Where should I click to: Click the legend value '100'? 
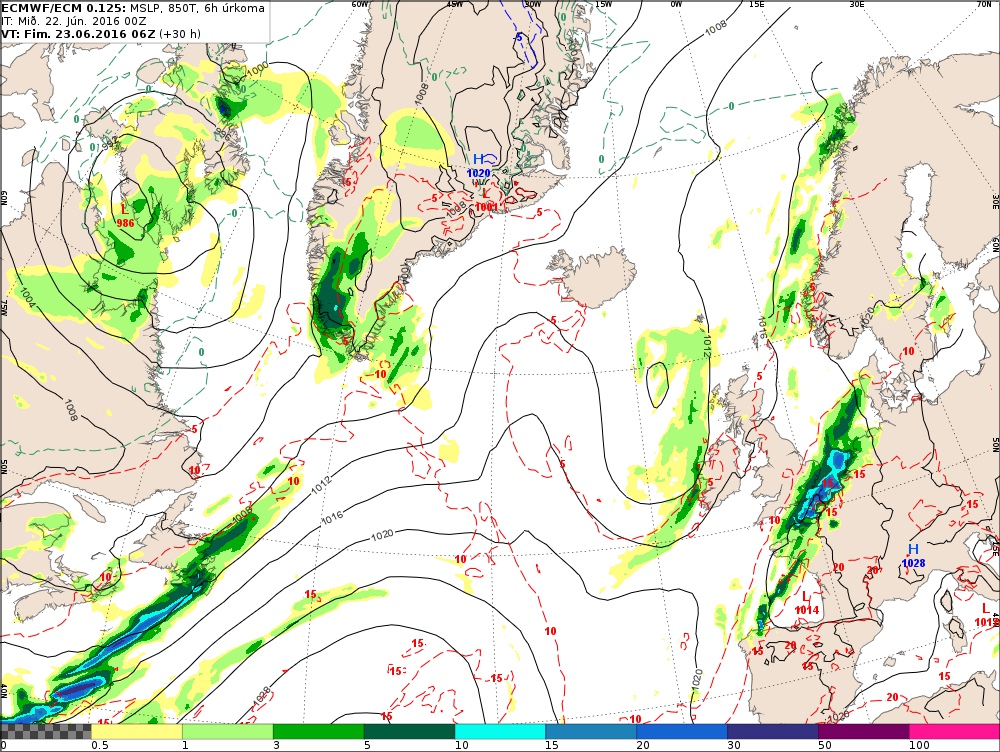(919, 745)
